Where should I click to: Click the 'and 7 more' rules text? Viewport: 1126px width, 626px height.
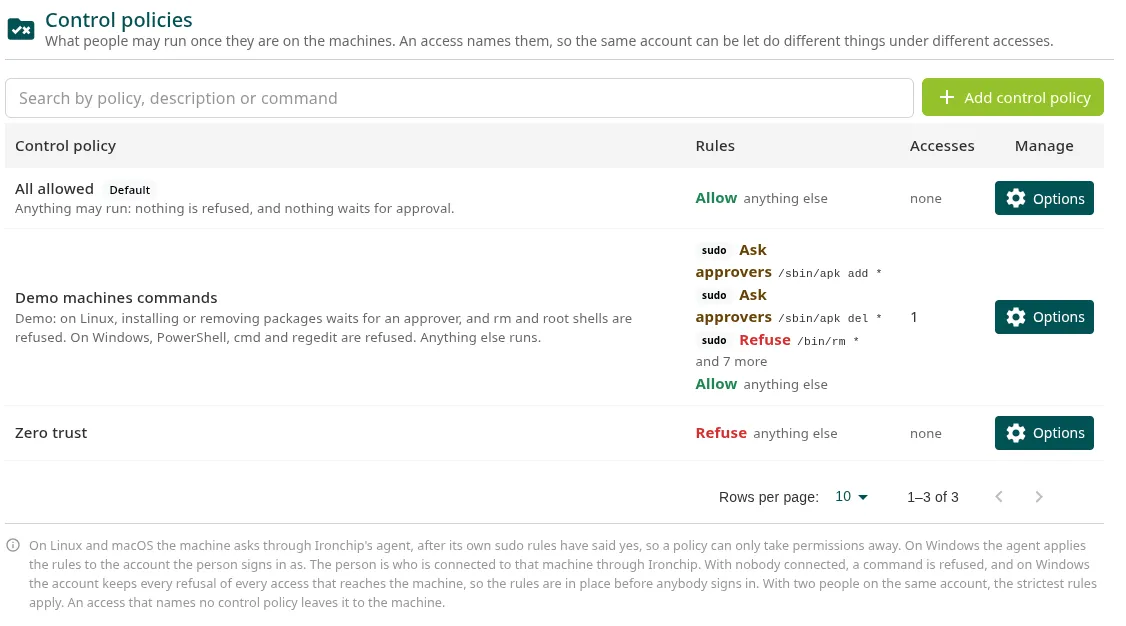tap(731, 362)
